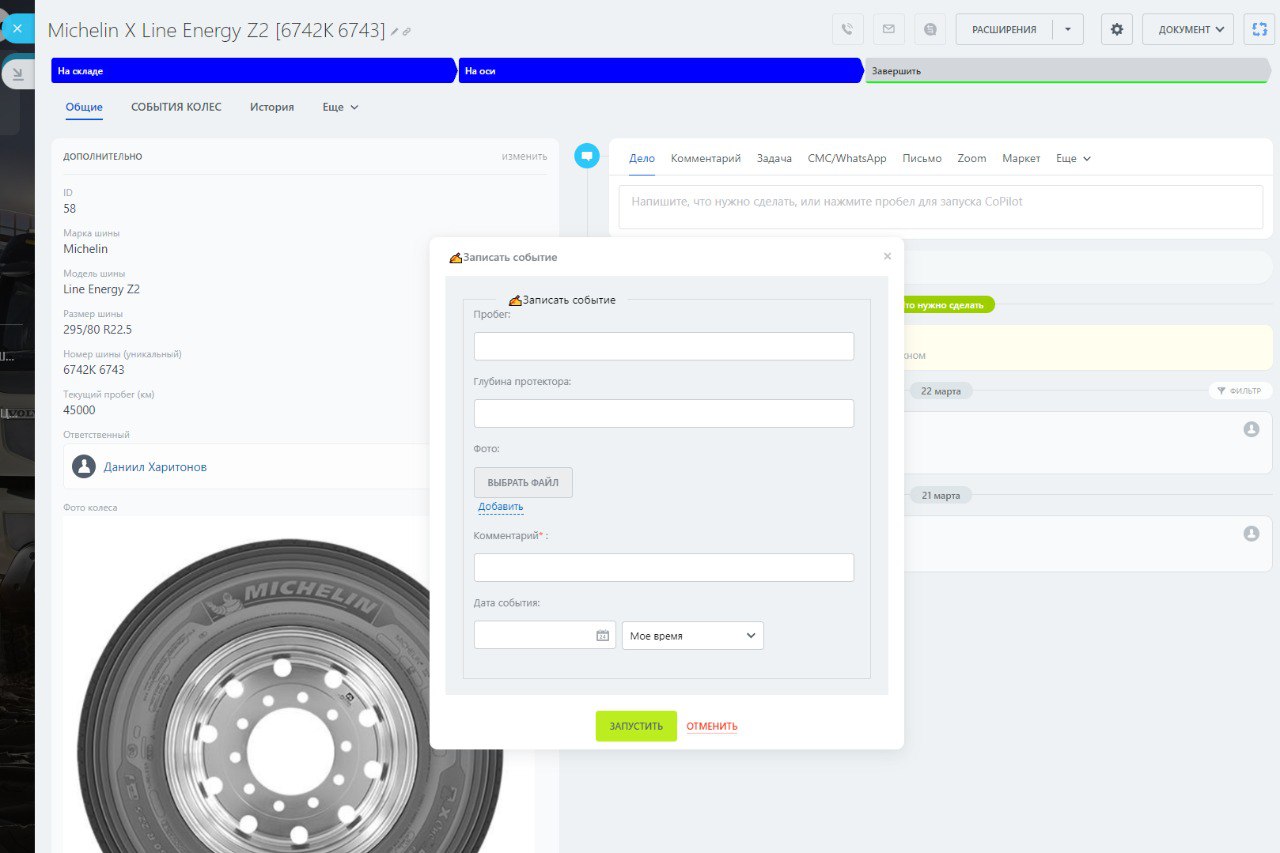The width and height of the screenshot is (1280, 853).
Task: Click the 22 марта date label
Action: point(941,391)
